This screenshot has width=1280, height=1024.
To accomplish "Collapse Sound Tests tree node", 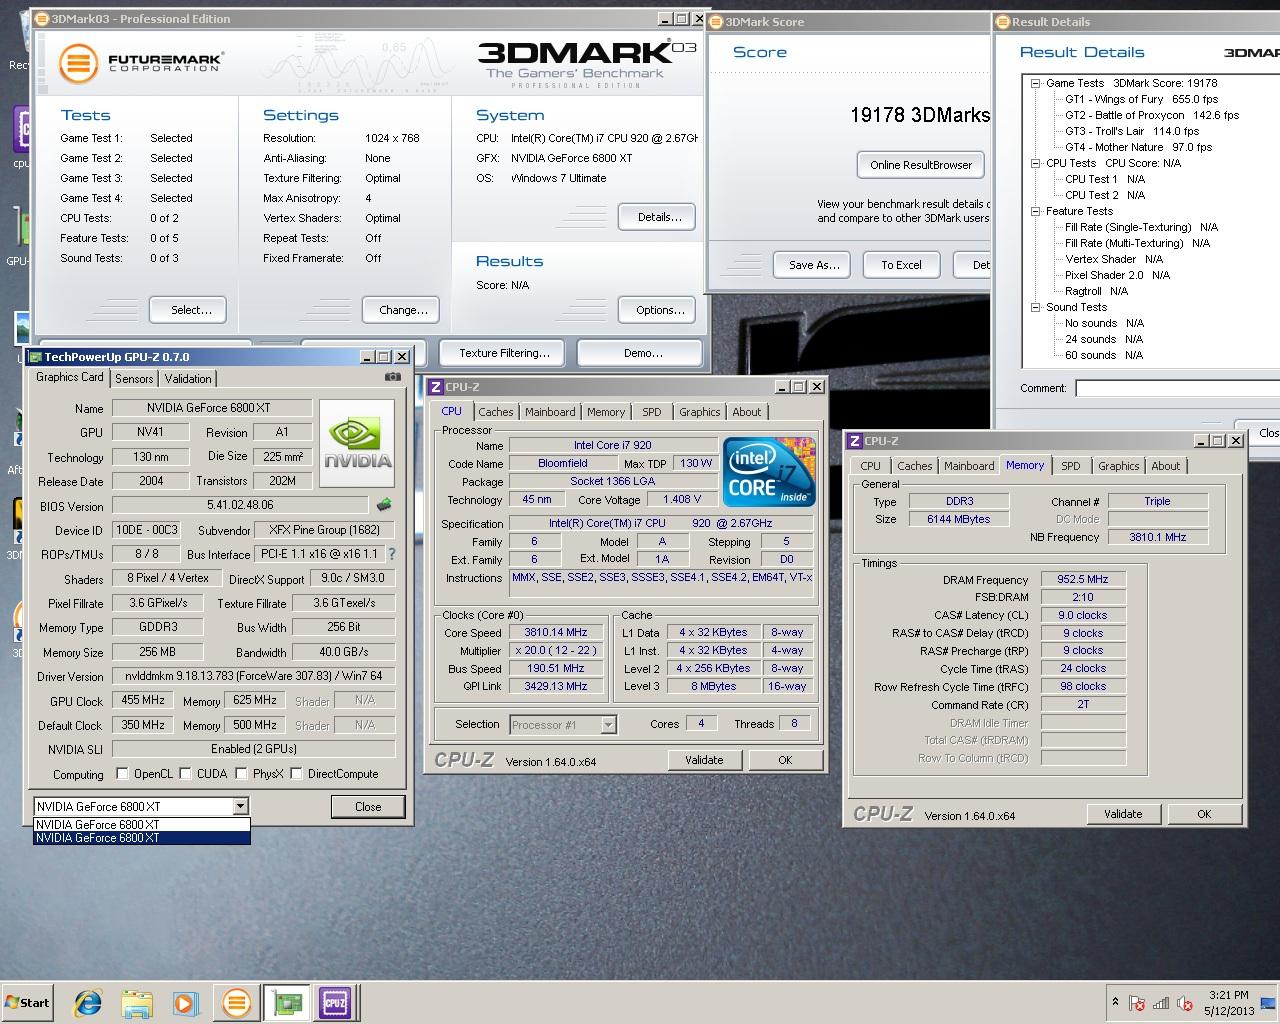I will point(1036,307).
